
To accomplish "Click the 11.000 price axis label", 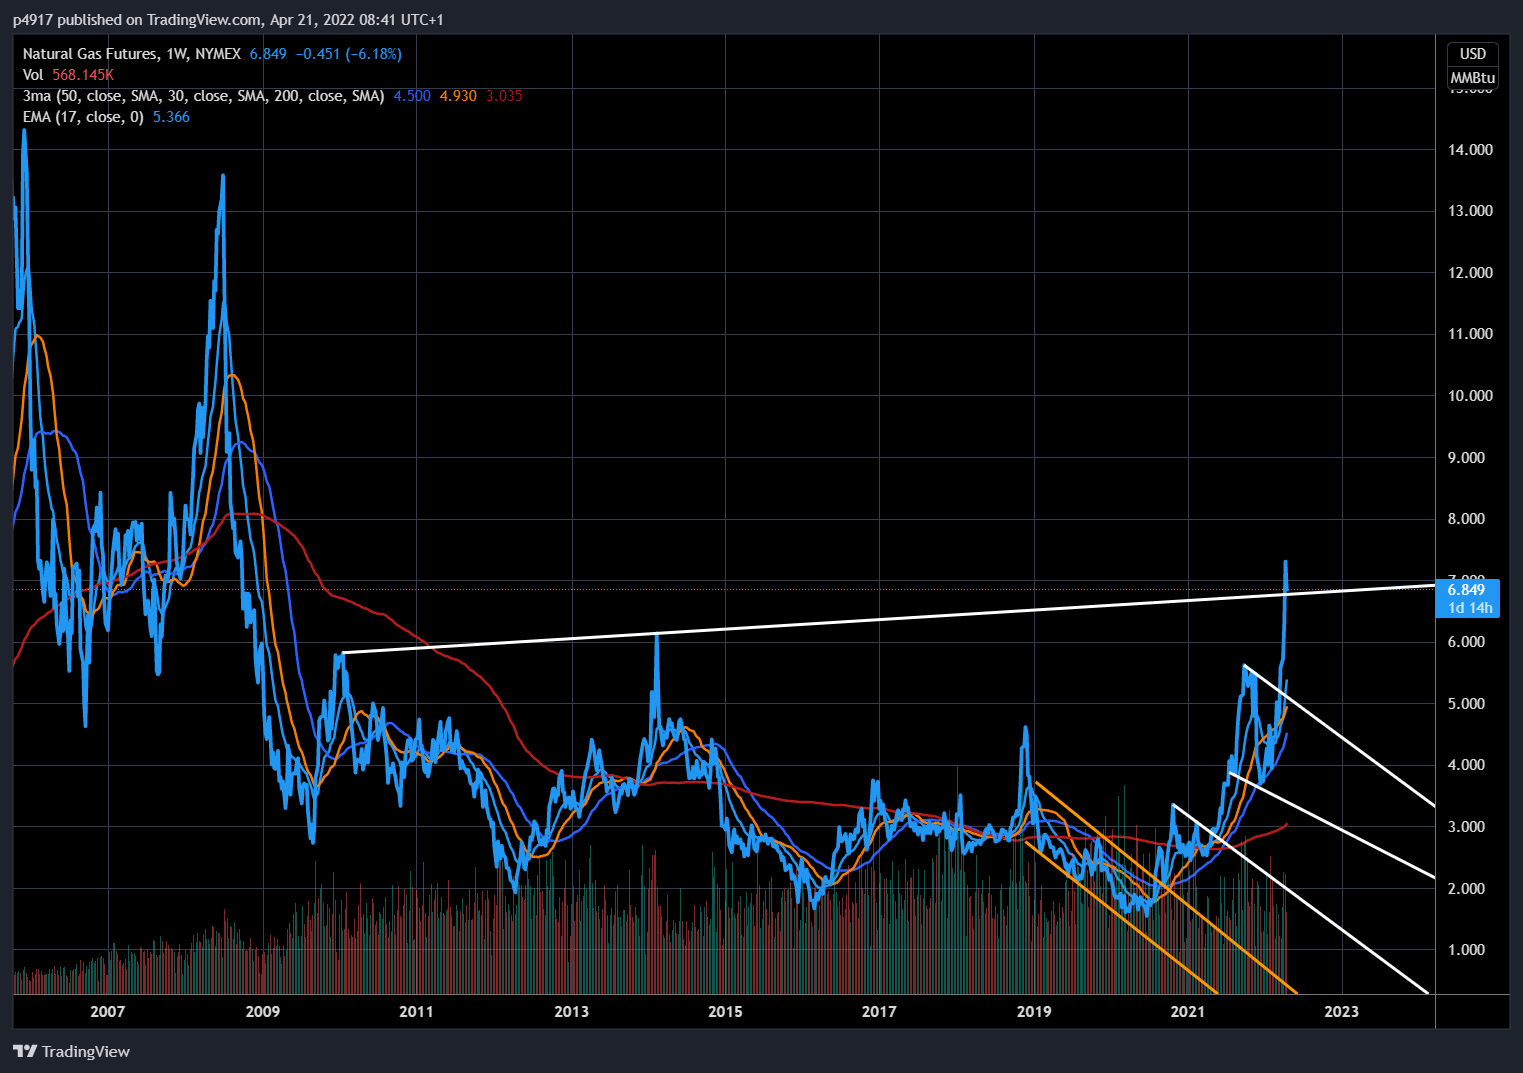I will [1470, 334].
